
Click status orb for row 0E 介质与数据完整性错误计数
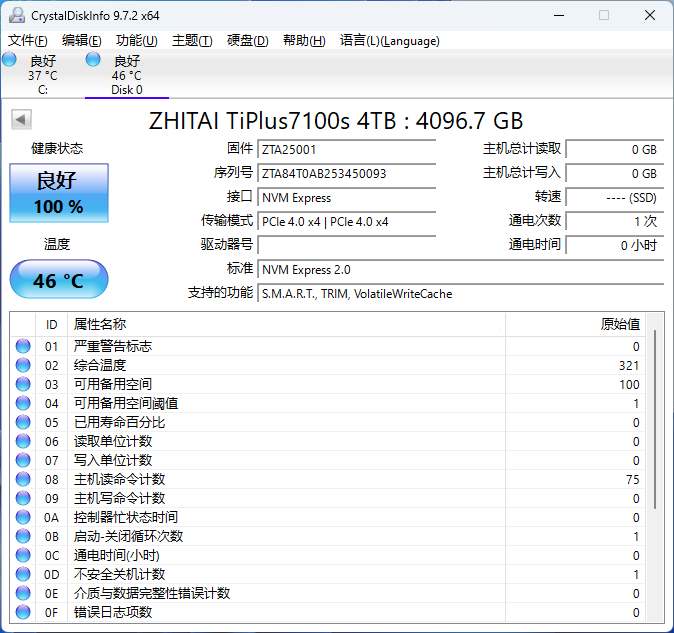[x=23, y=593]
